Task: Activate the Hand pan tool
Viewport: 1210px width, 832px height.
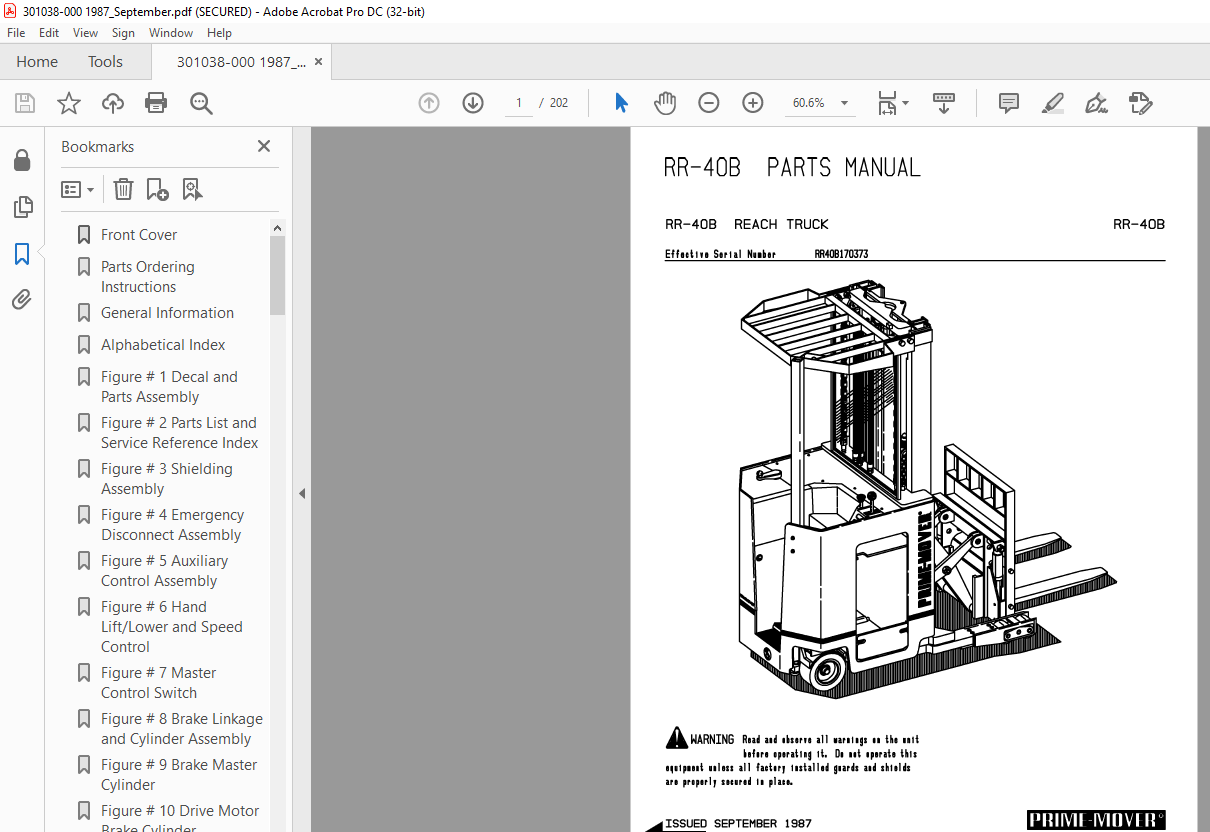Action: (x=665, y=103)
